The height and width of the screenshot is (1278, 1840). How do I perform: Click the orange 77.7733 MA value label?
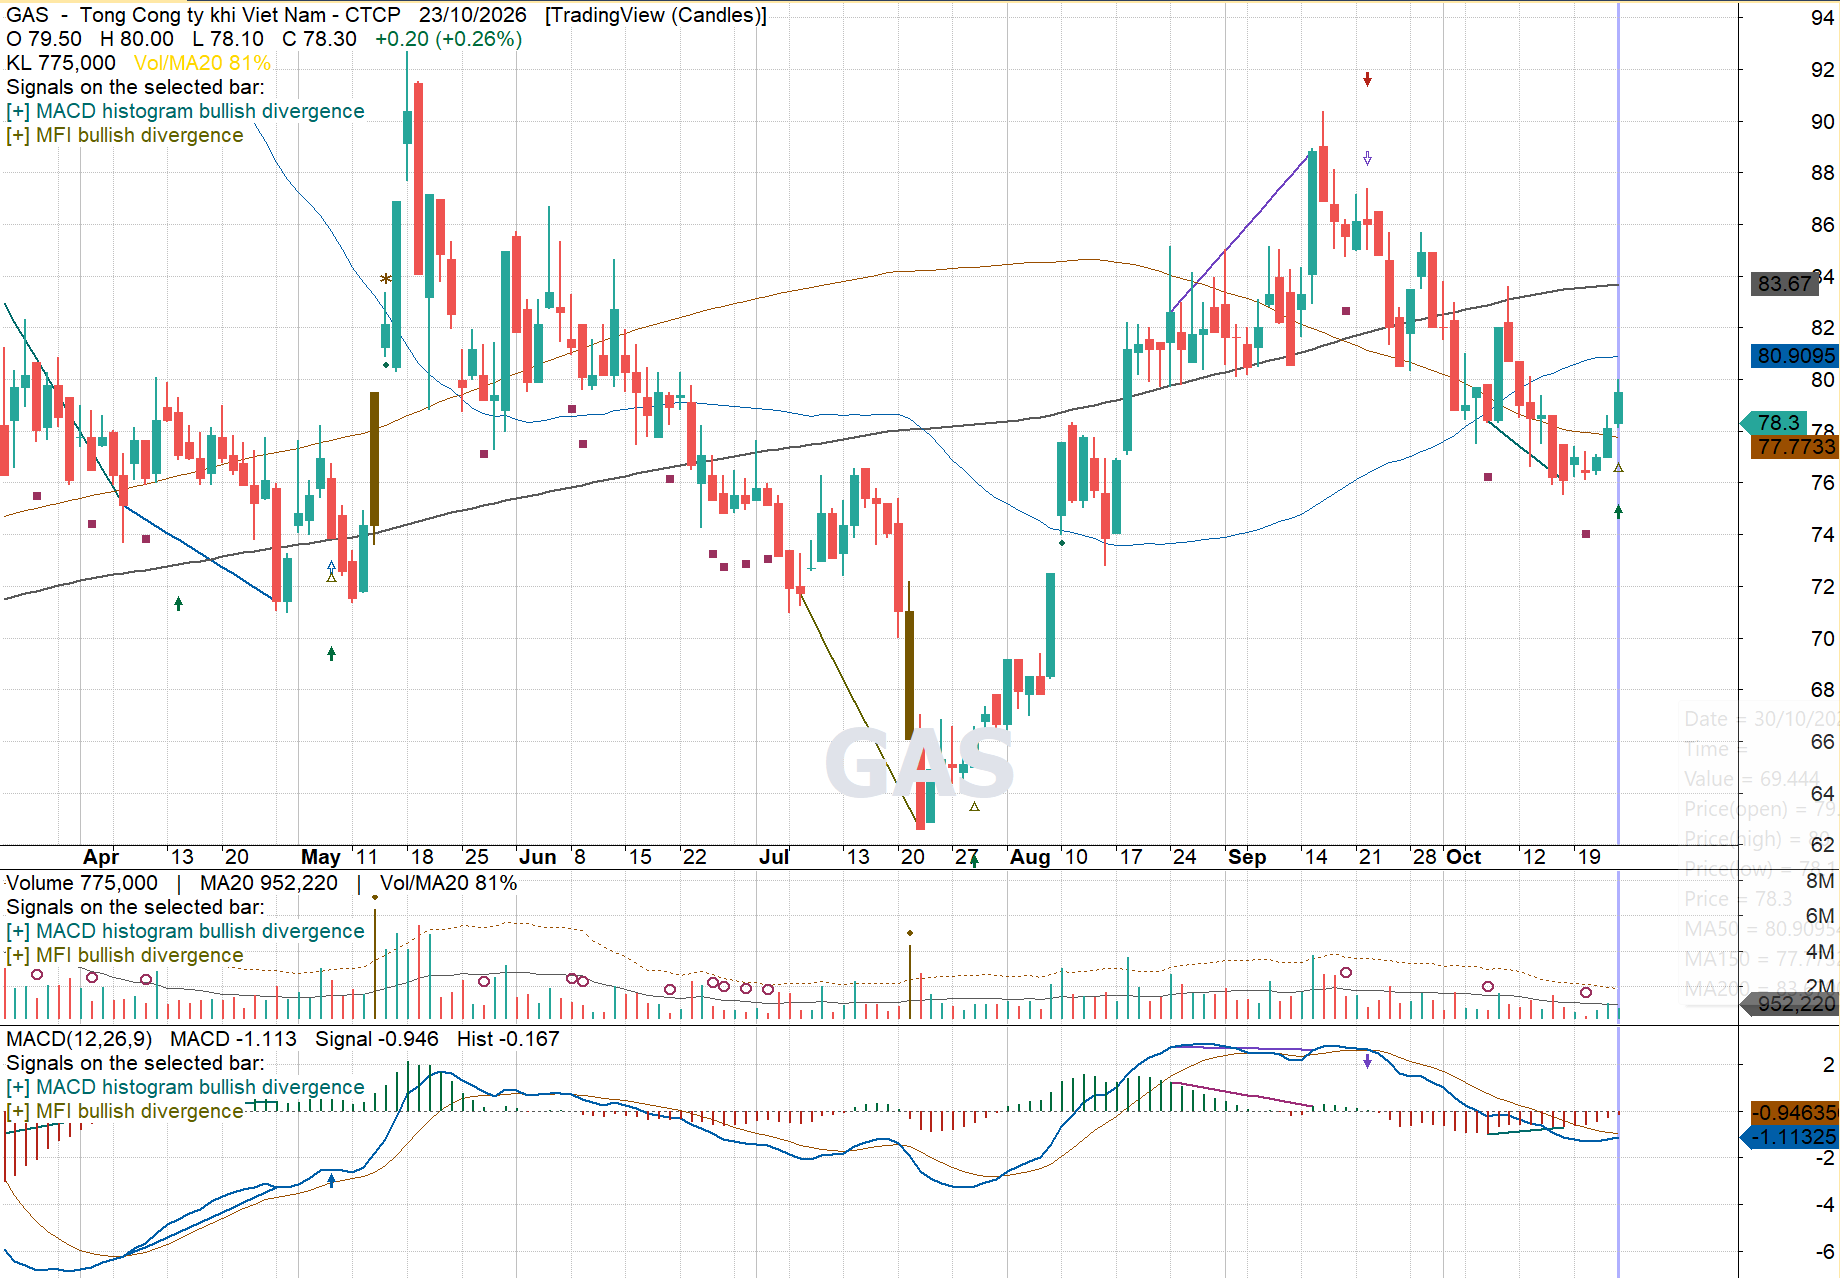click(x=1795, y=446)
